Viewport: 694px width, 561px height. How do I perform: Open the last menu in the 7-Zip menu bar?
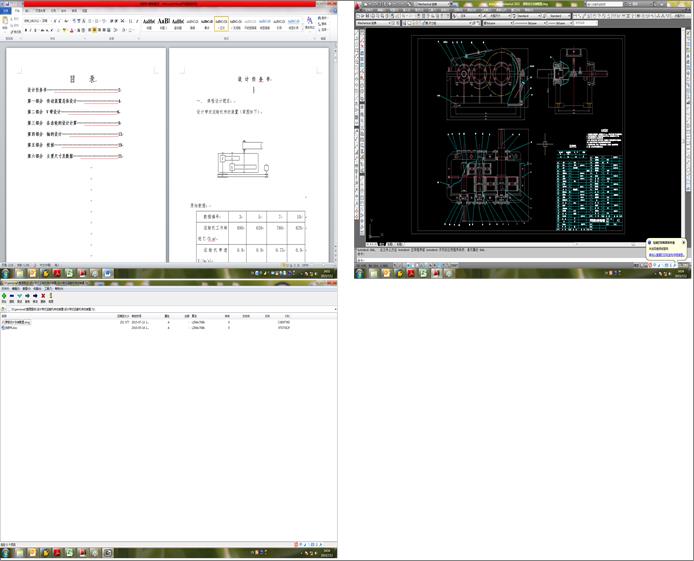pos(58,288)
